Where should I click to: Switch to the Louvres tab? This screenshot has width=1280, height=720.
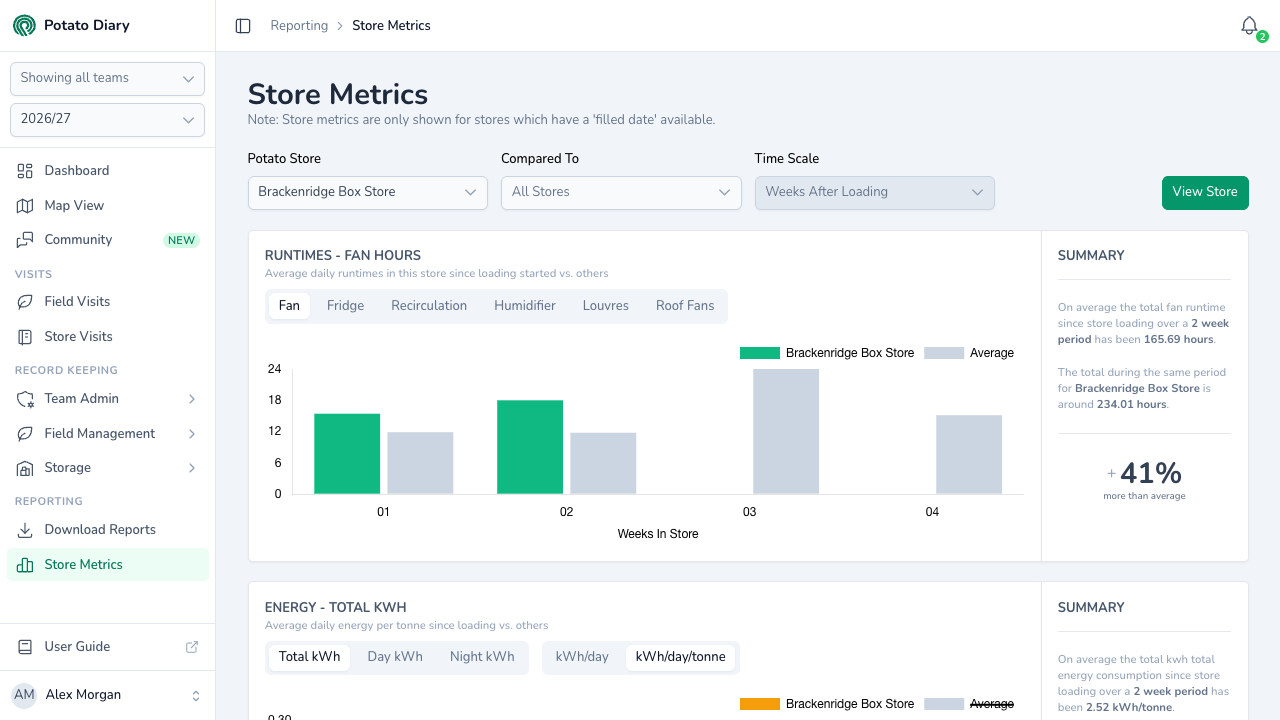(x=606, y=306)
